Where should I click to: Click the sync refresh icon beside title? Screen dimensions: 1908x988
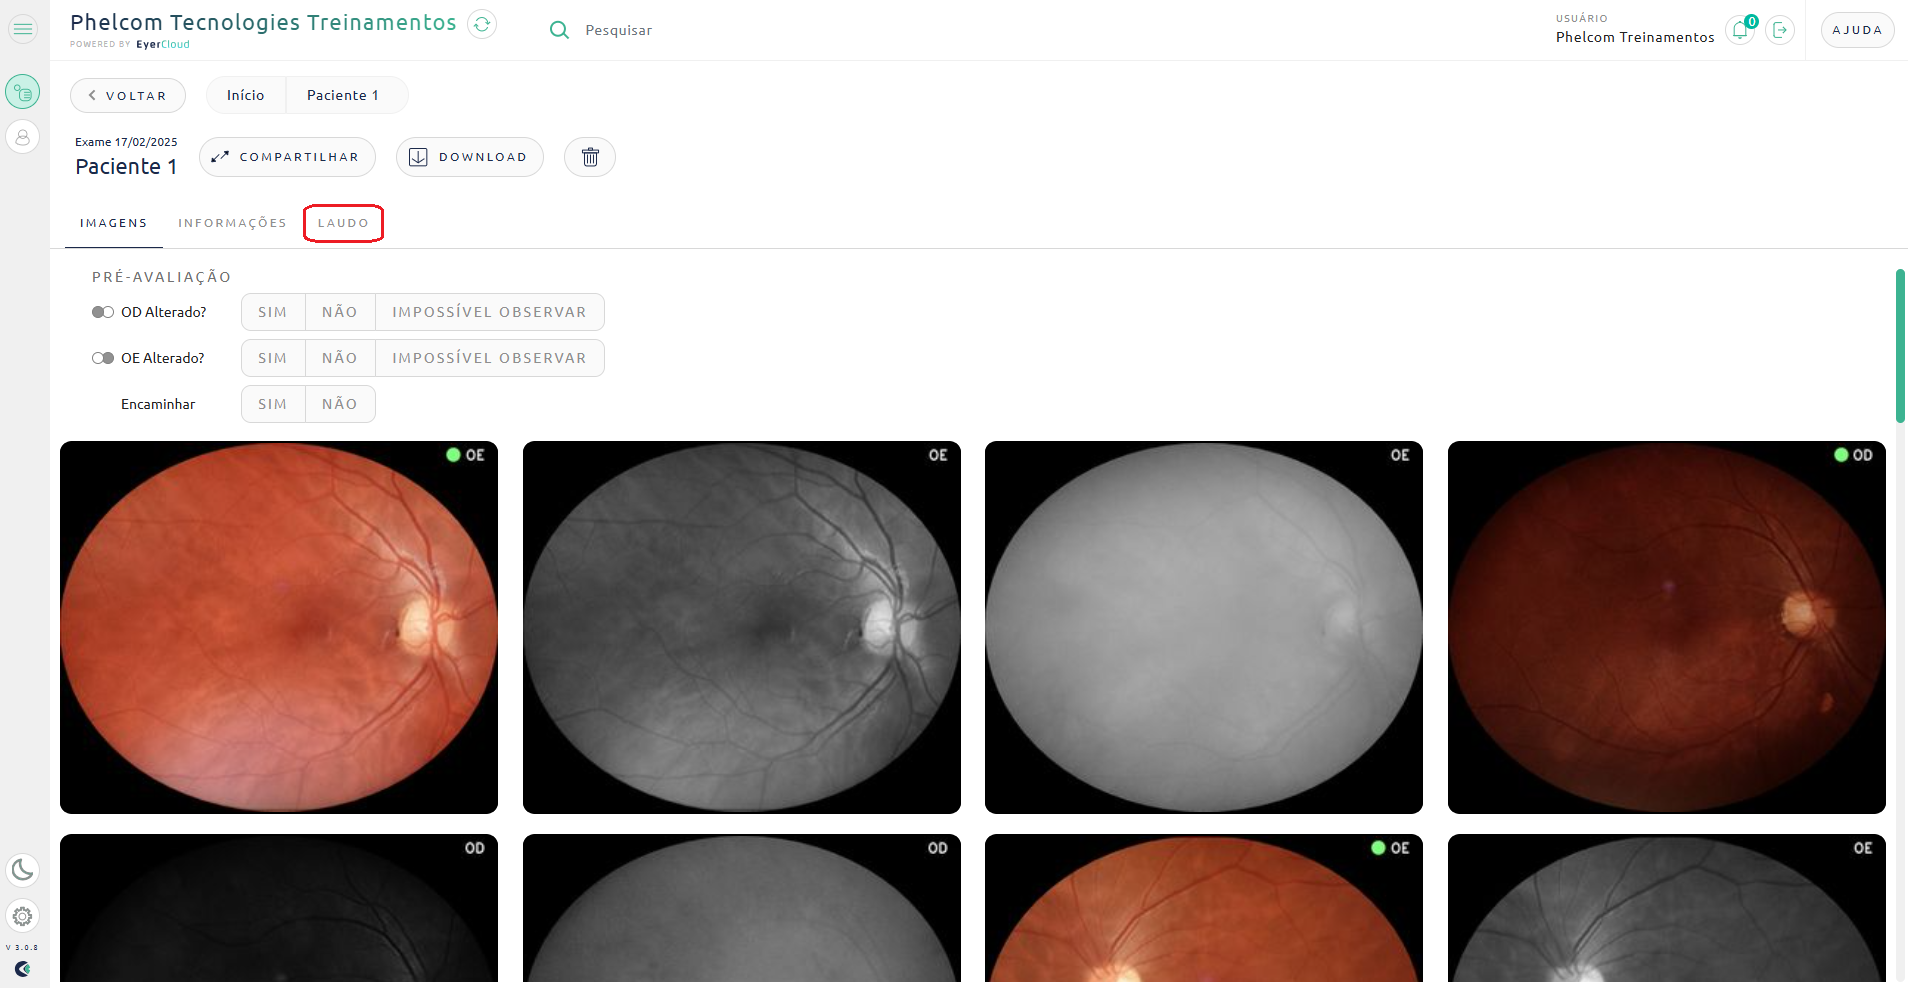tap(482, 24)
